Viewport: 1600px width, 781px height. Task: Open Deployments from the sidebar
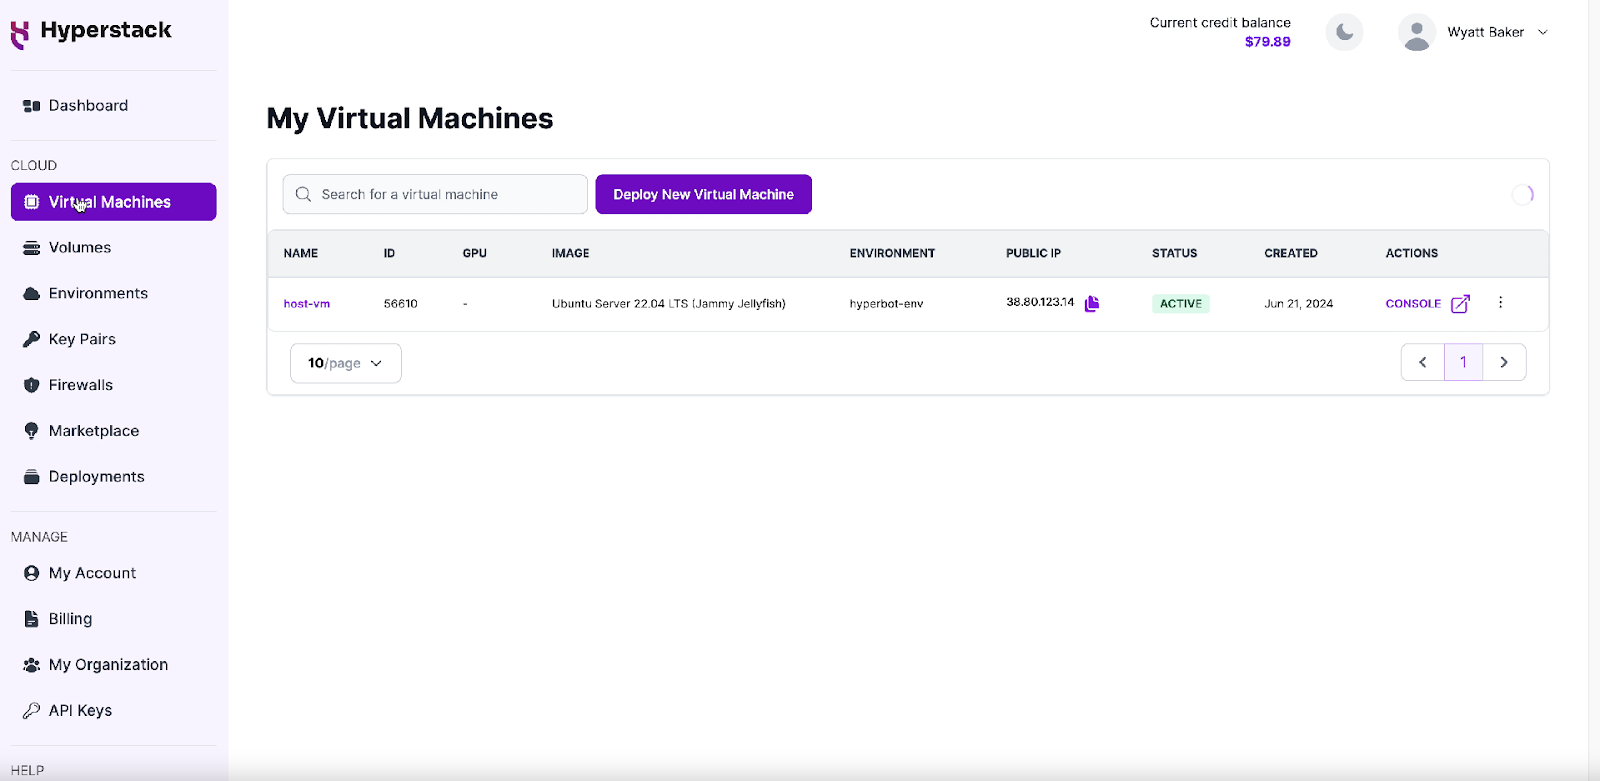113,477
